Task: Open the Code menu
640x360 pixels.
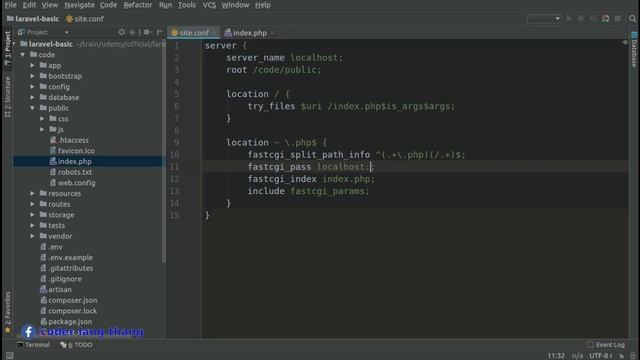Action: point(108,5)
